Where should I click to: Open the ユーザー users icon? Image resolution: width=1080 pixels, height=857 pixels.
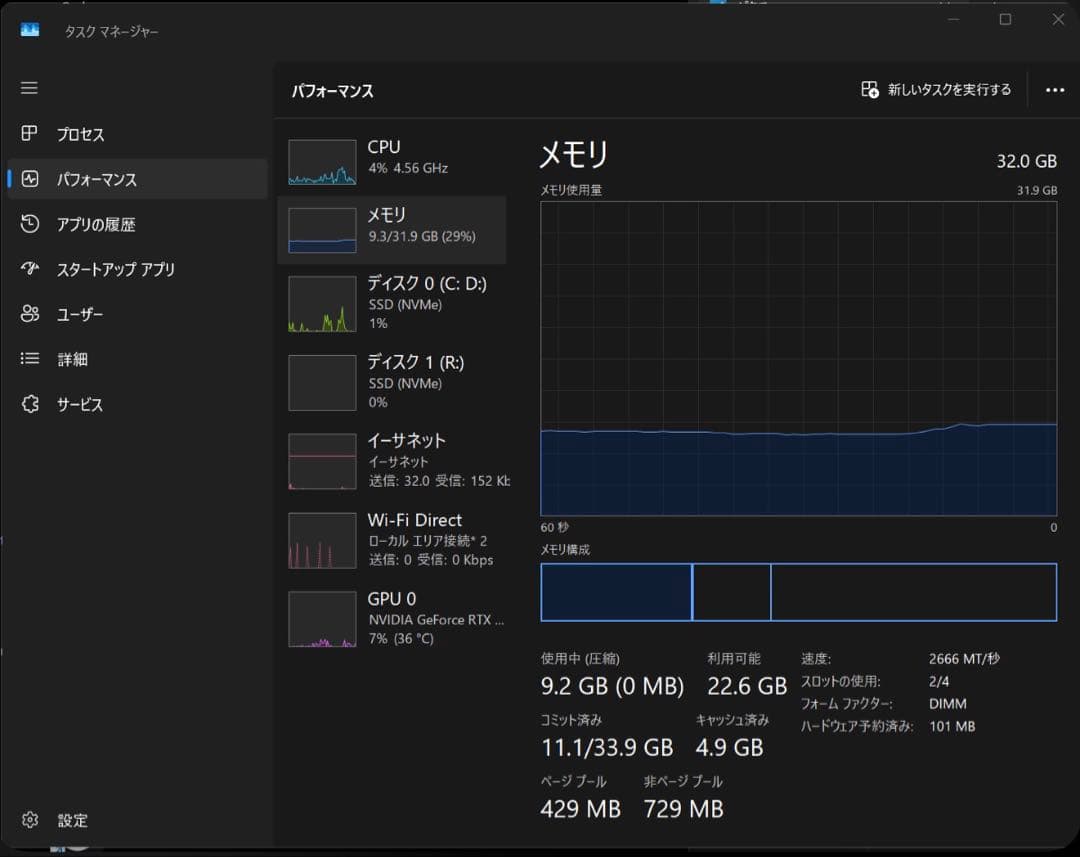[x=30, y=314]
